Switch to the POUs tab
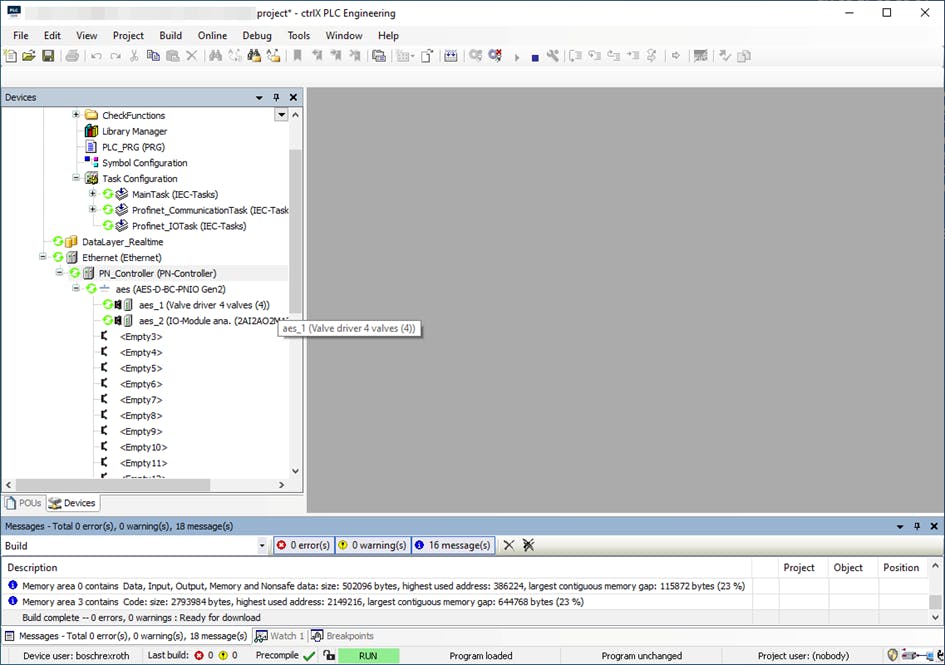This screenshot has width=945, height=665. (24, 503)
